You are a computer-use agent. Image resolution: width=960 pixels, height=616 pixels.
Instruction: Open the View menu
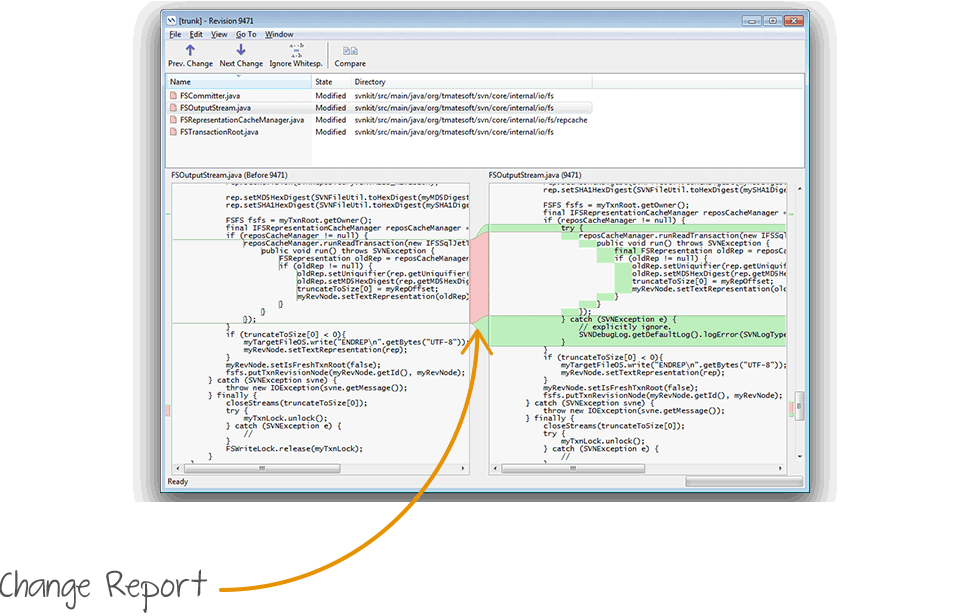click(219, 34)
